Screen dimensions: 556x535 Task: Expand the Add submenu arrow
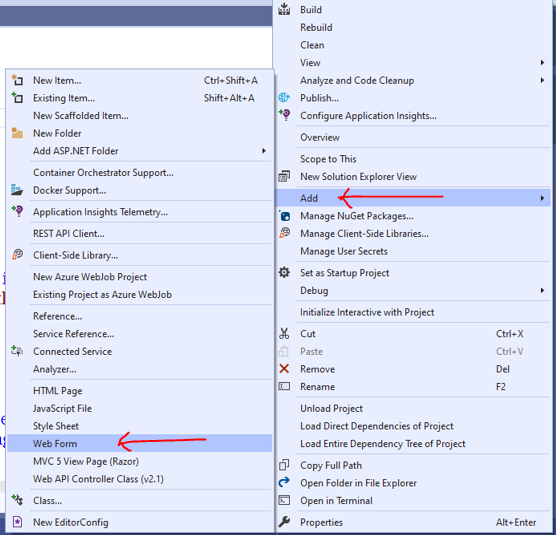(x=542, y=198)
